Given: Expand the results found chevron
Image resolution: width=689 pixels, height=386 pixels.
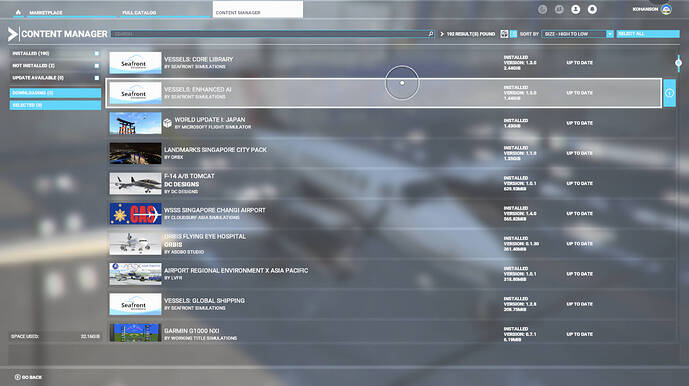Looking at the screenshot, I should pyautogui.click(x=442, y=34).
